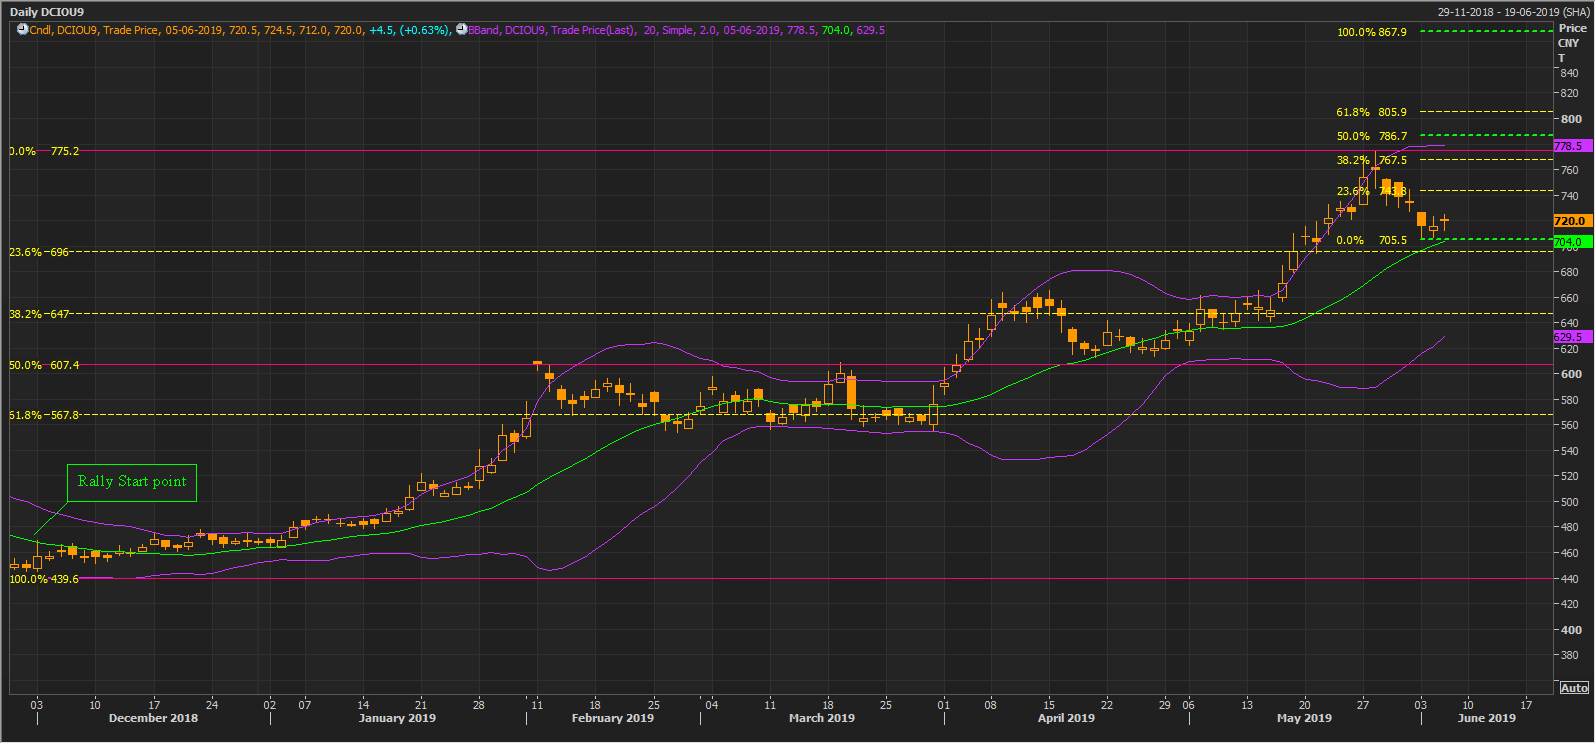Click the 0.0% 705.5 retracement label
Screen dimensions: 1596x744
click(1372, 240)
